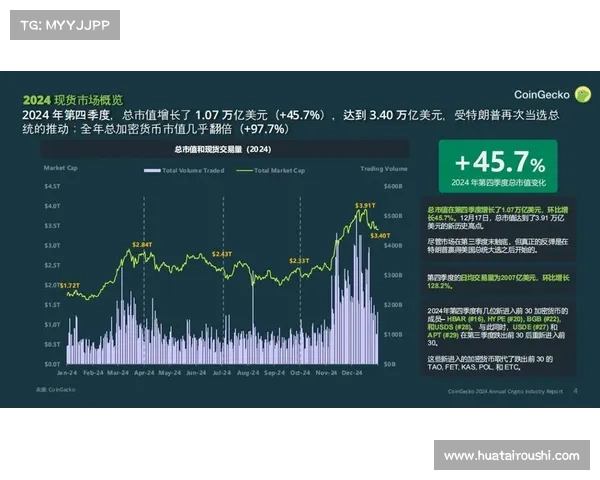Screen dimensions: 600x480
Task: Click the '$1.5T' left axis label
Action: [52, 305]
